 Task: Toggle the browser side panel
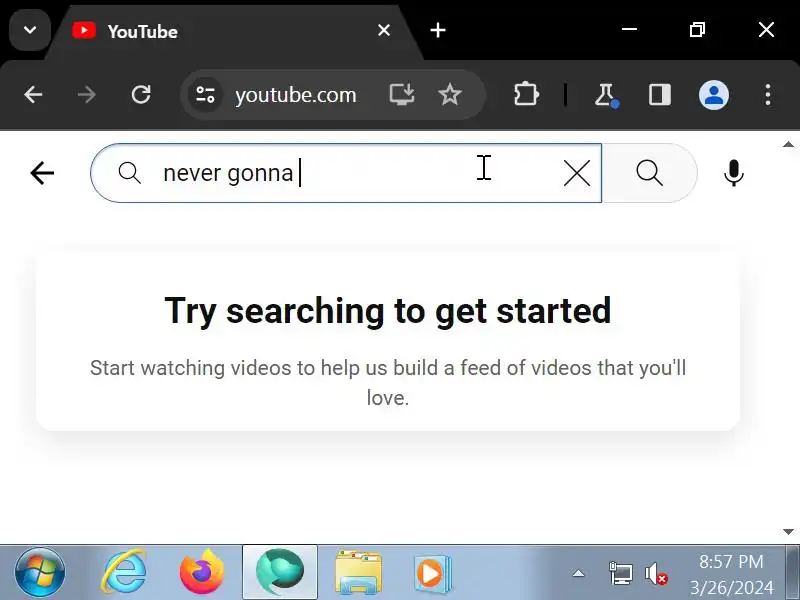660,95
